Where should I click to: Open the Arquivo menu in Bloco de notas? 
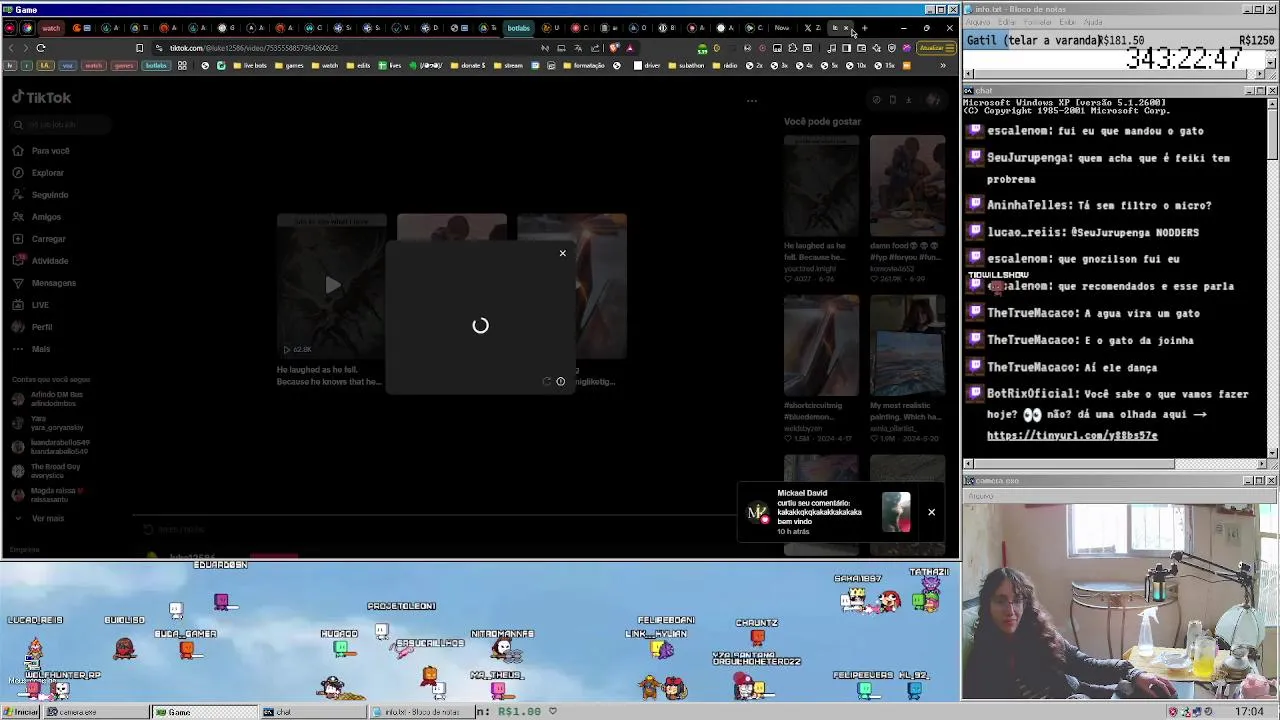(977, 22)
